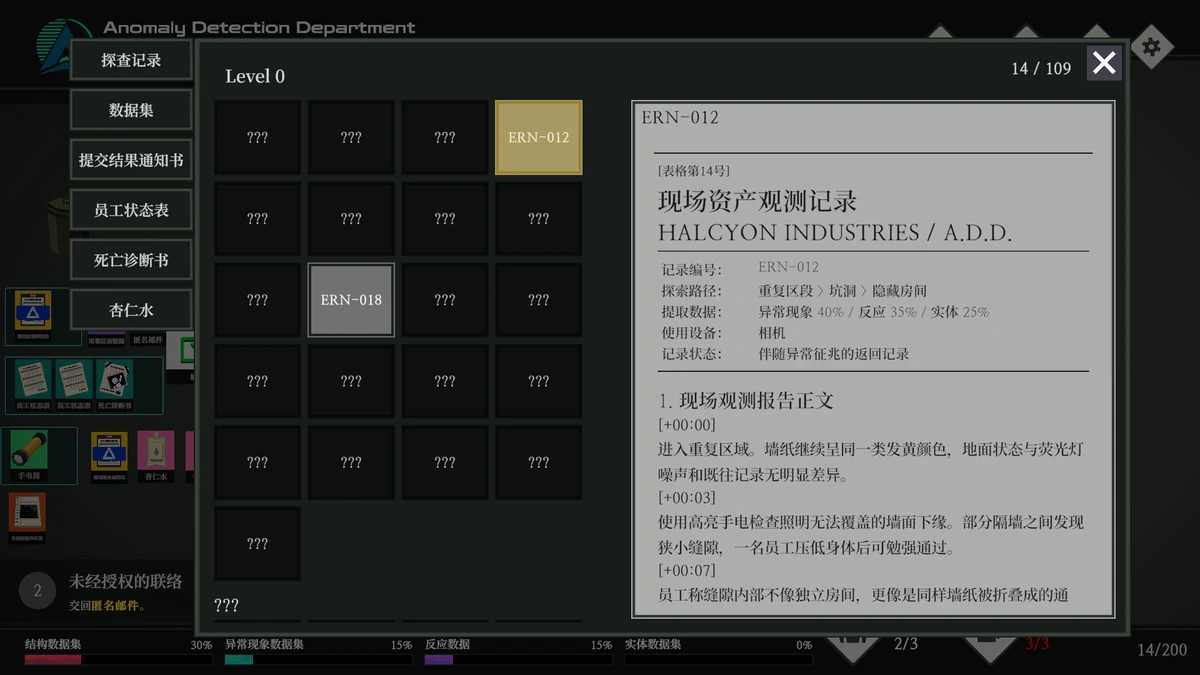1200x675 pixels.
Task: Open the settings gear icon
Action: pyautogui.click(x=1151, y=46)
